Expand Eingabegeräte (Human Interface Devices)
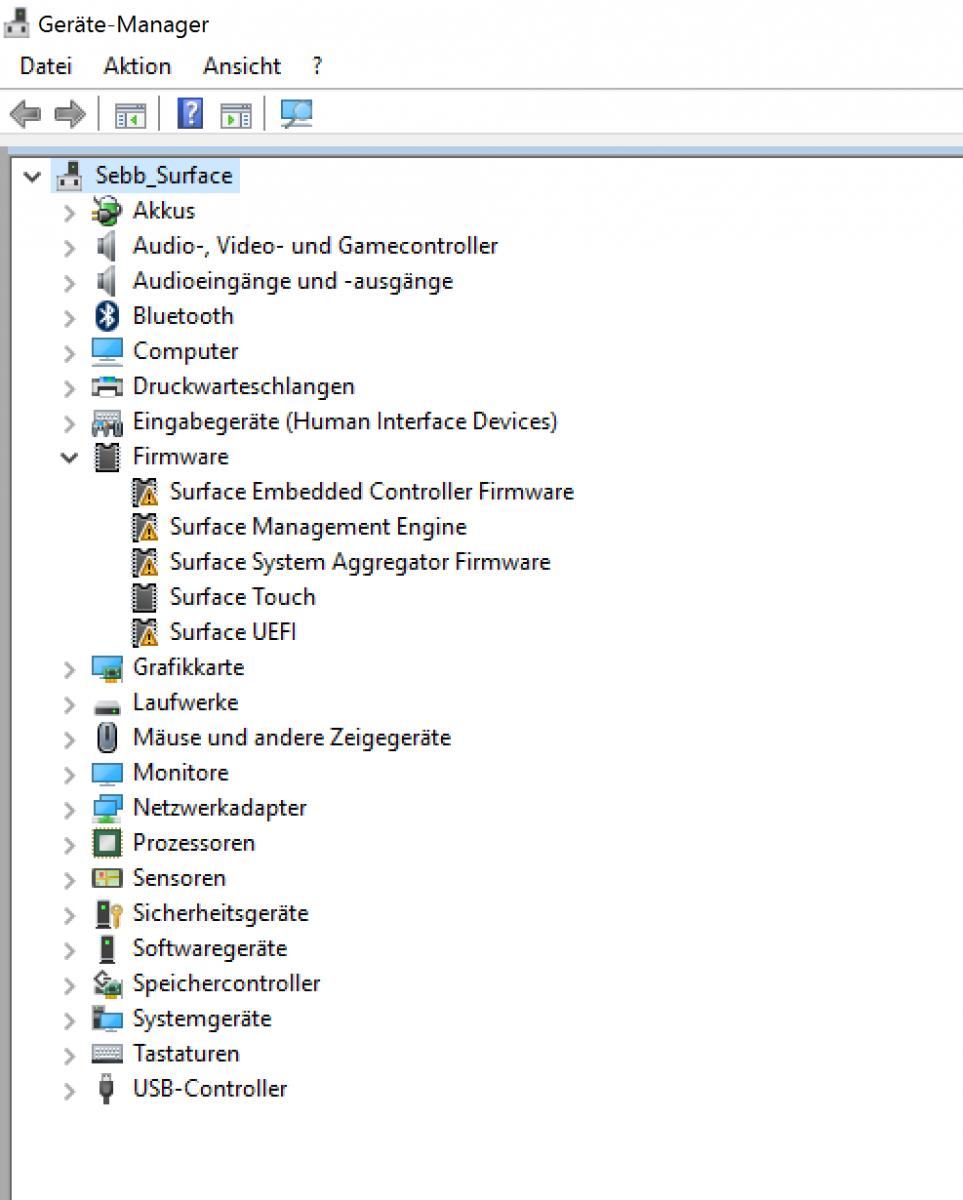 click(x=69, y=423)
